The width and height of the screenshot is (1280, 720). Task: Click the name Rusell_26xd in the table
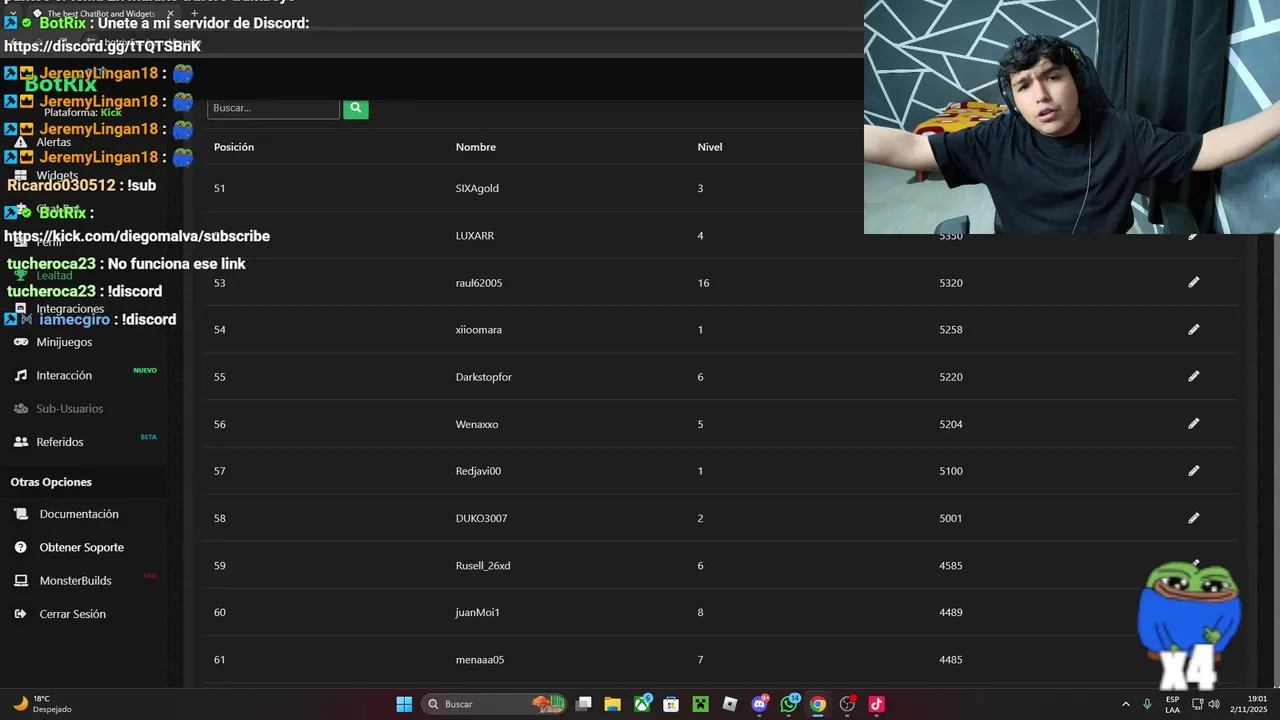click(x=483, y=566)
